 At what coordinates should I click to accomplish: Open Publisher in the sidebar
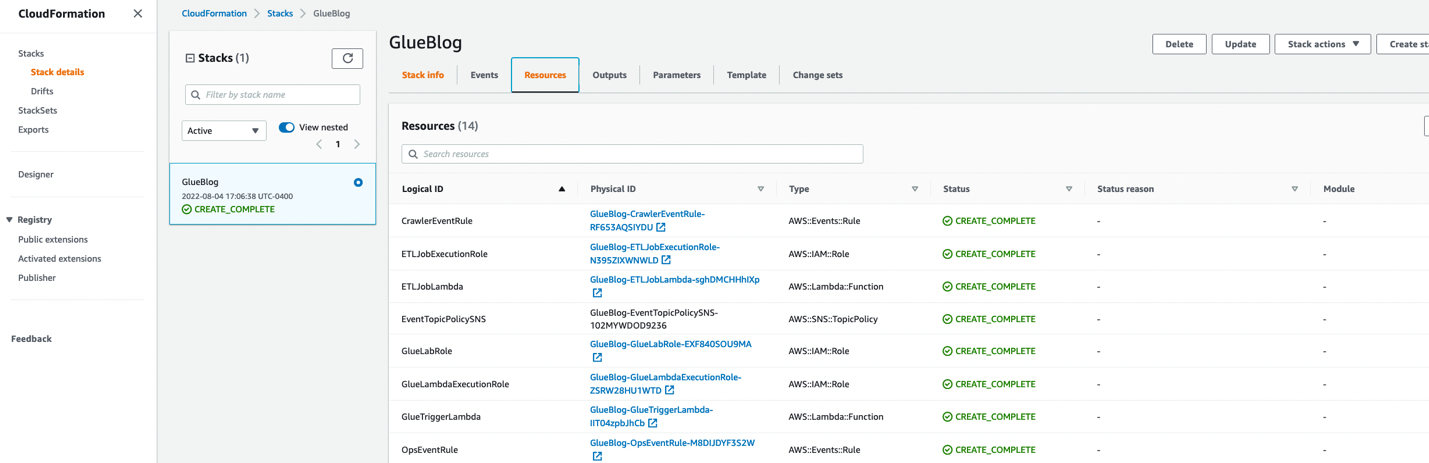(37, 278)
